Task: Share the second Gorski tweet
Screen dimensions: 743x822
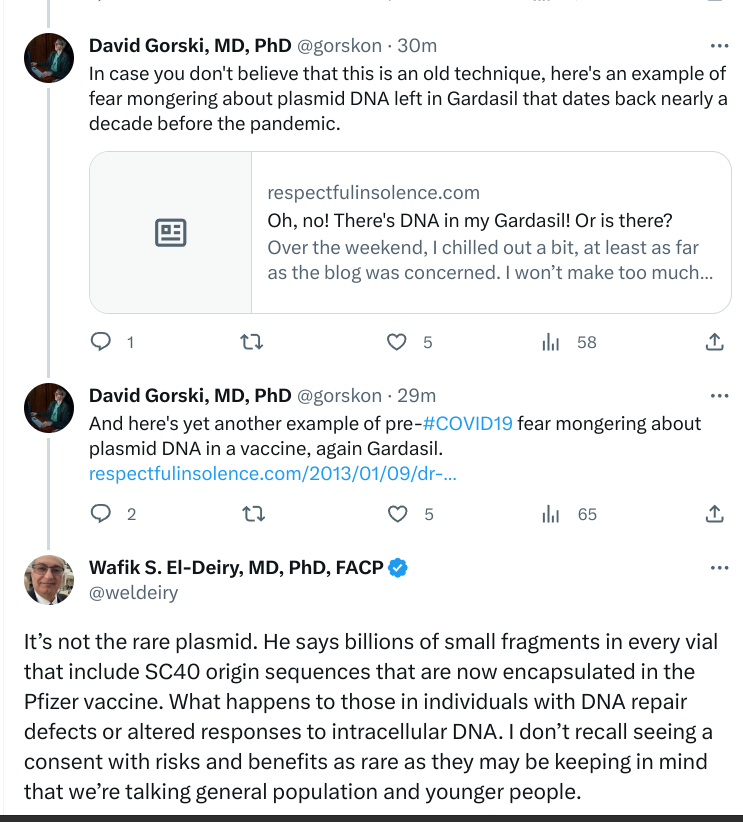Action: pos(714,514)
